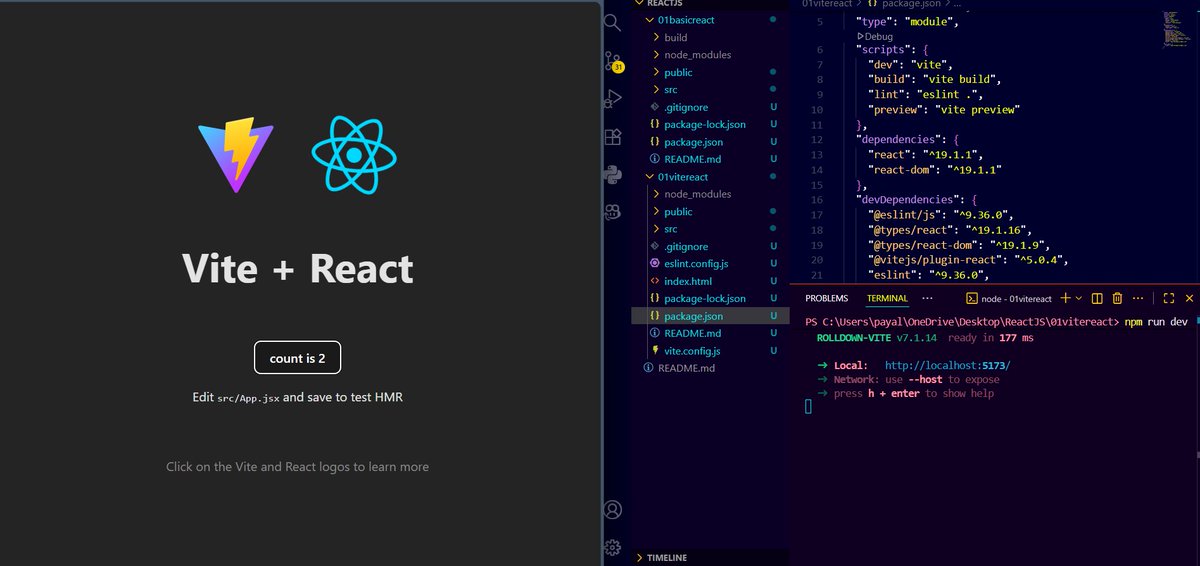Open the http://localhost:5173/ link in terminal
This screenshot has height=566, width=1200.
947,365
